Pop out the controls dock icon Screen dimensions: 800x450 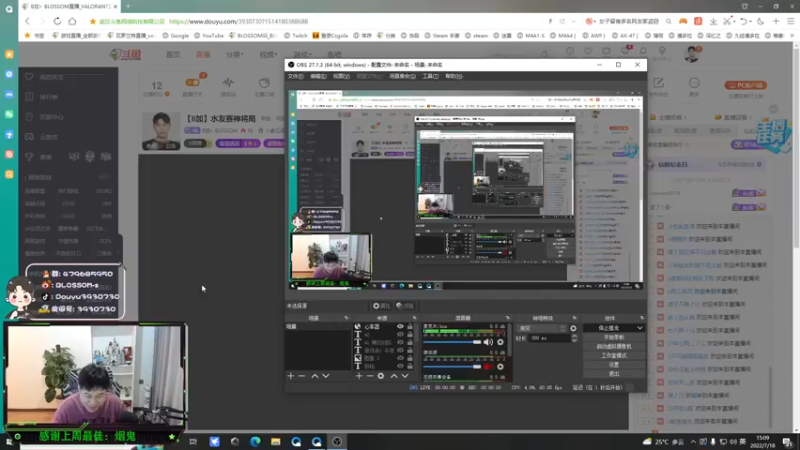point(641,318)
